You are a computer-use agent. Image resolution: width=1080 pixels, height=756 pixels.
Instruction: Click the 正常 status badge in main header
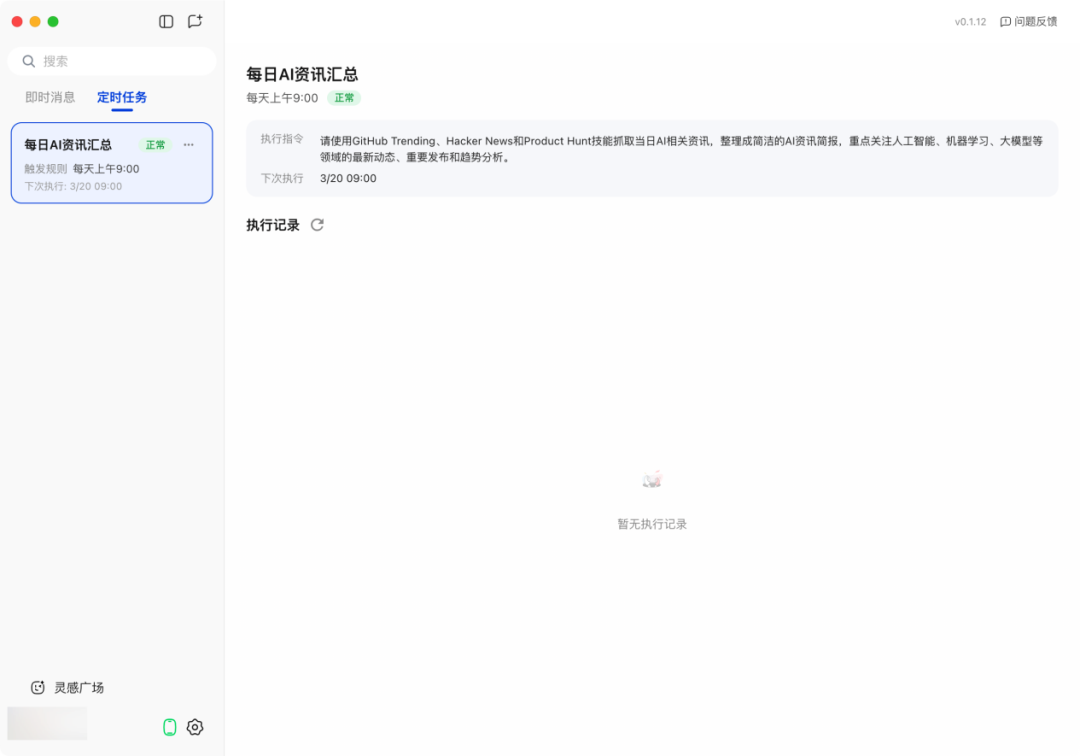point(344,98)
